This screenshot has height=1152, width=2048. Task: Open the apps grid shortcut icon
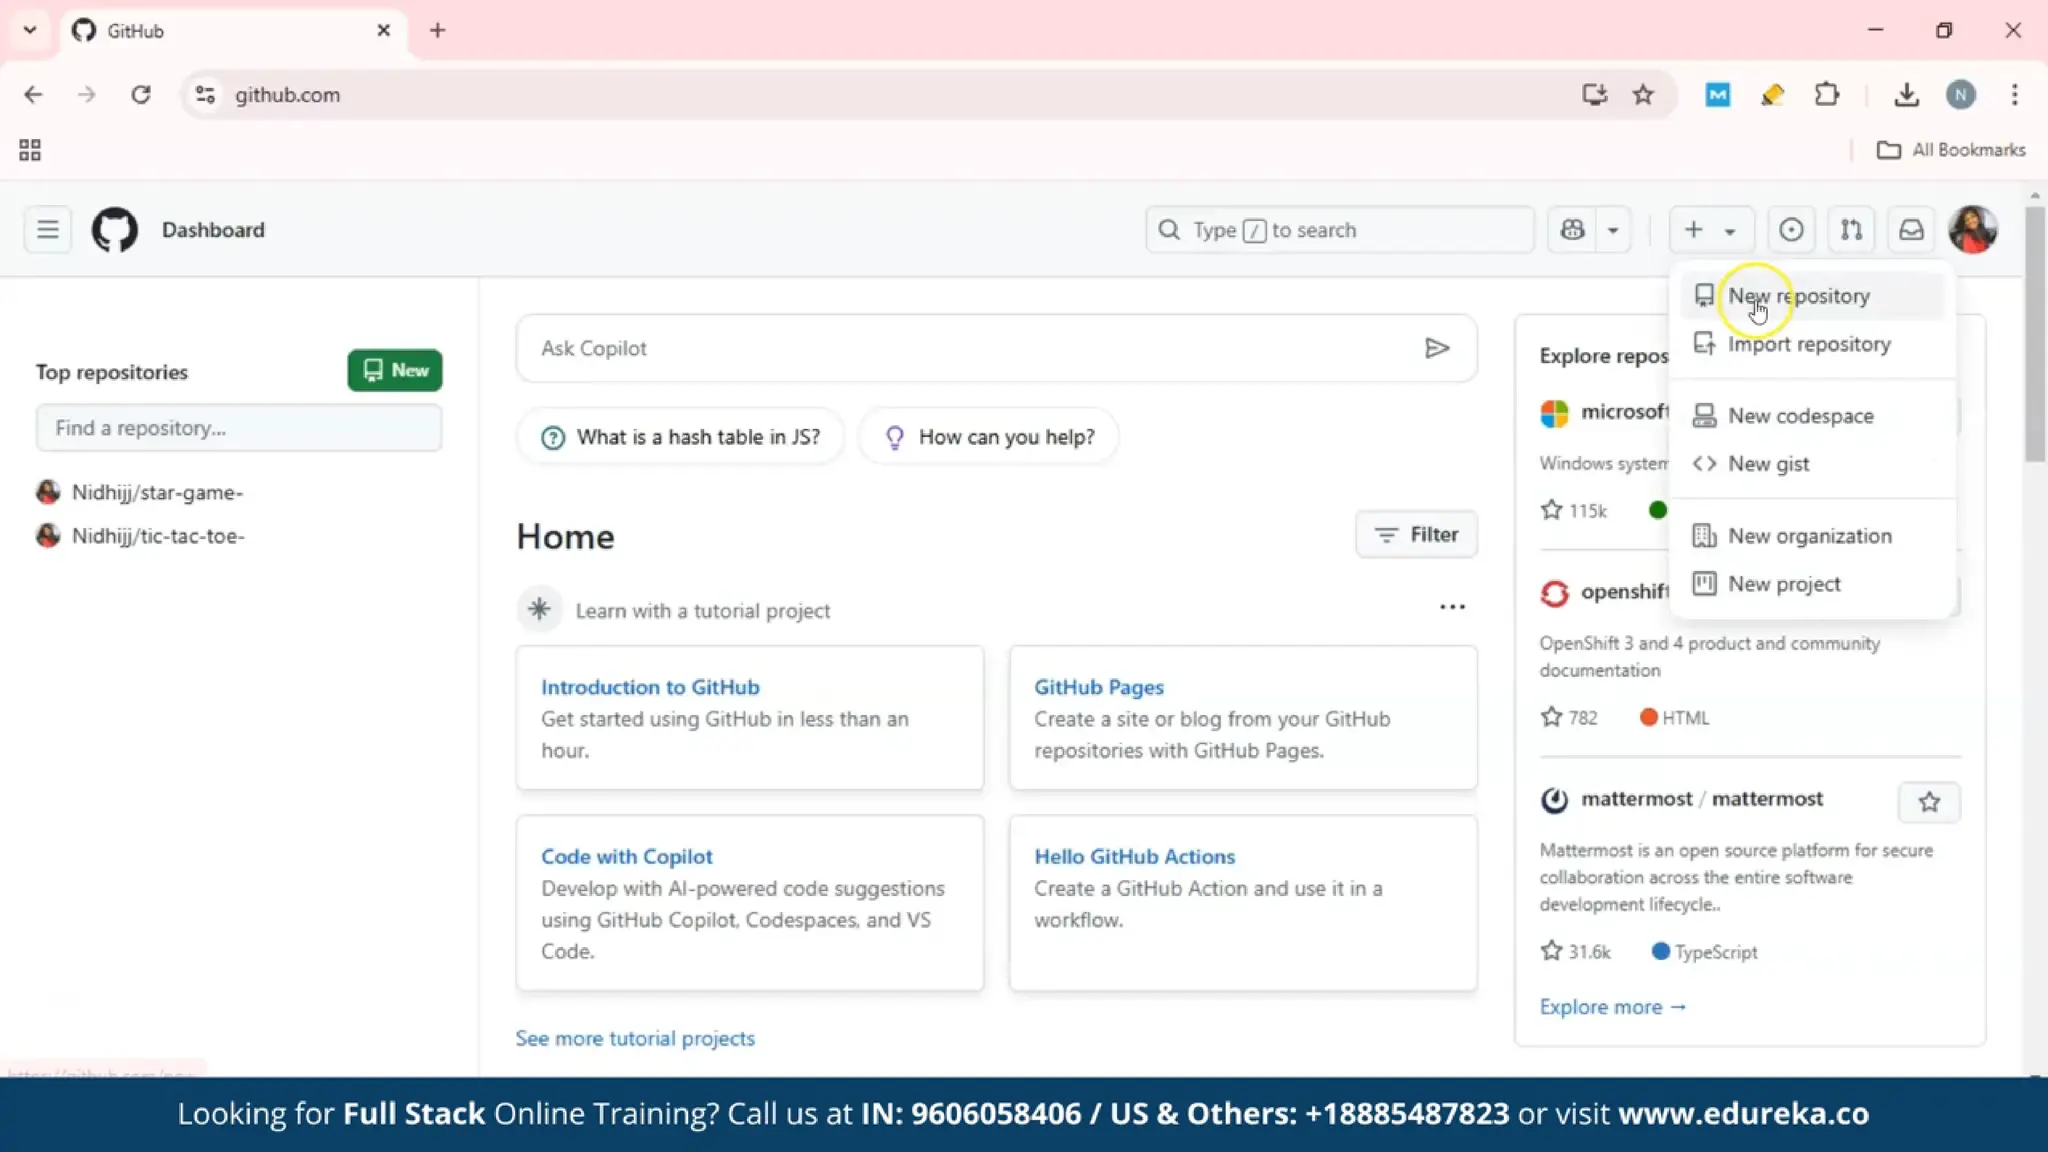point(30,150)
